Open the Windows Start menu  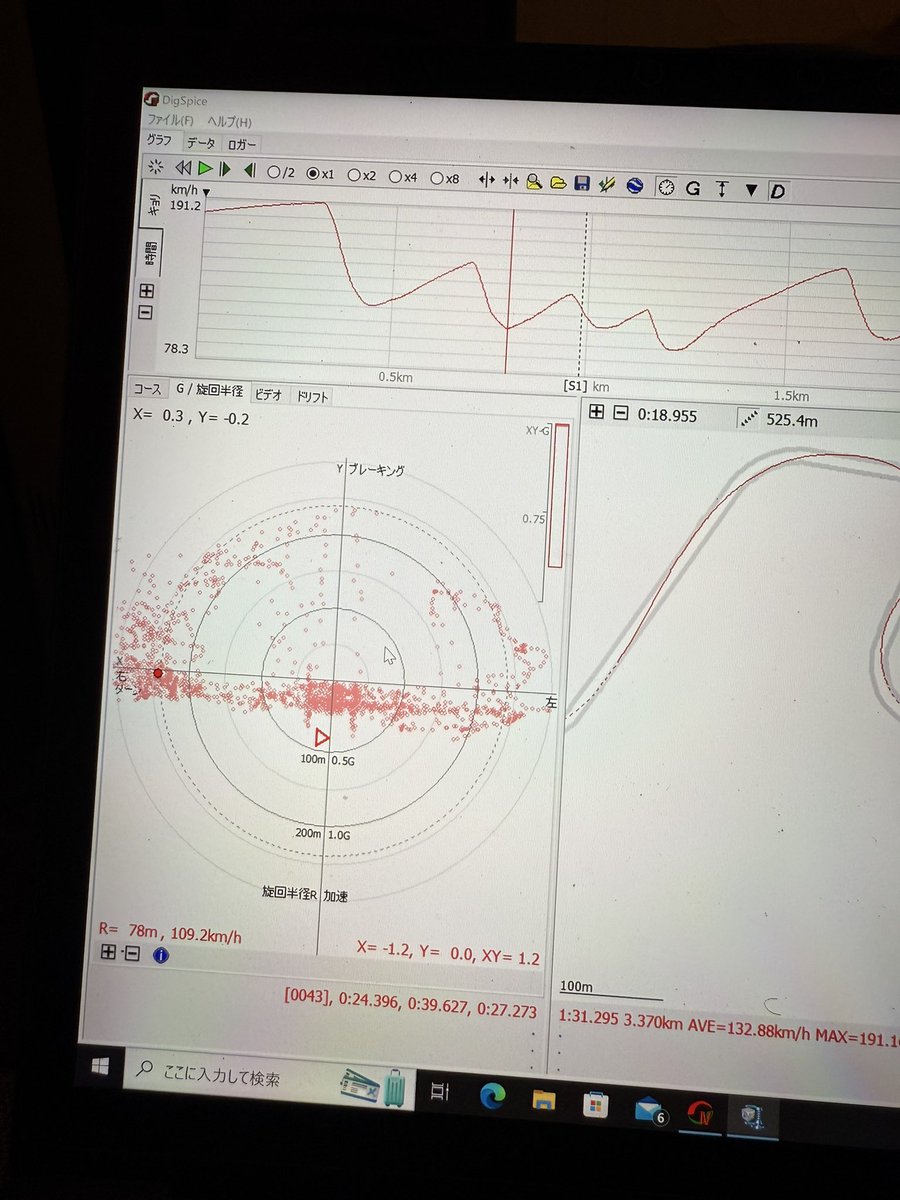(x=100, y=1067)
